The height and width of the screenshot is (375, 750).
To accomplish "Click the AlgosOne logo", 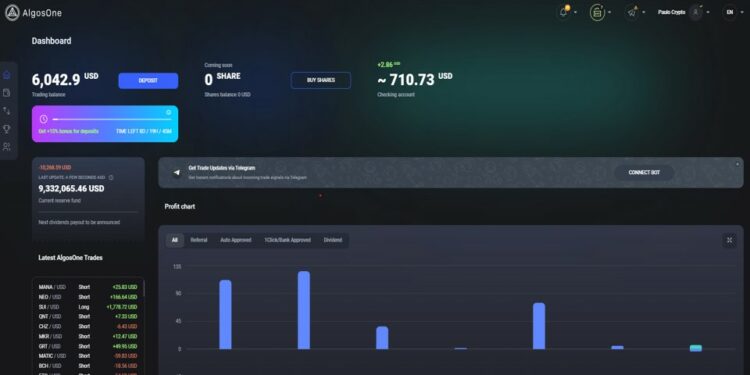I will coord(33,12).
